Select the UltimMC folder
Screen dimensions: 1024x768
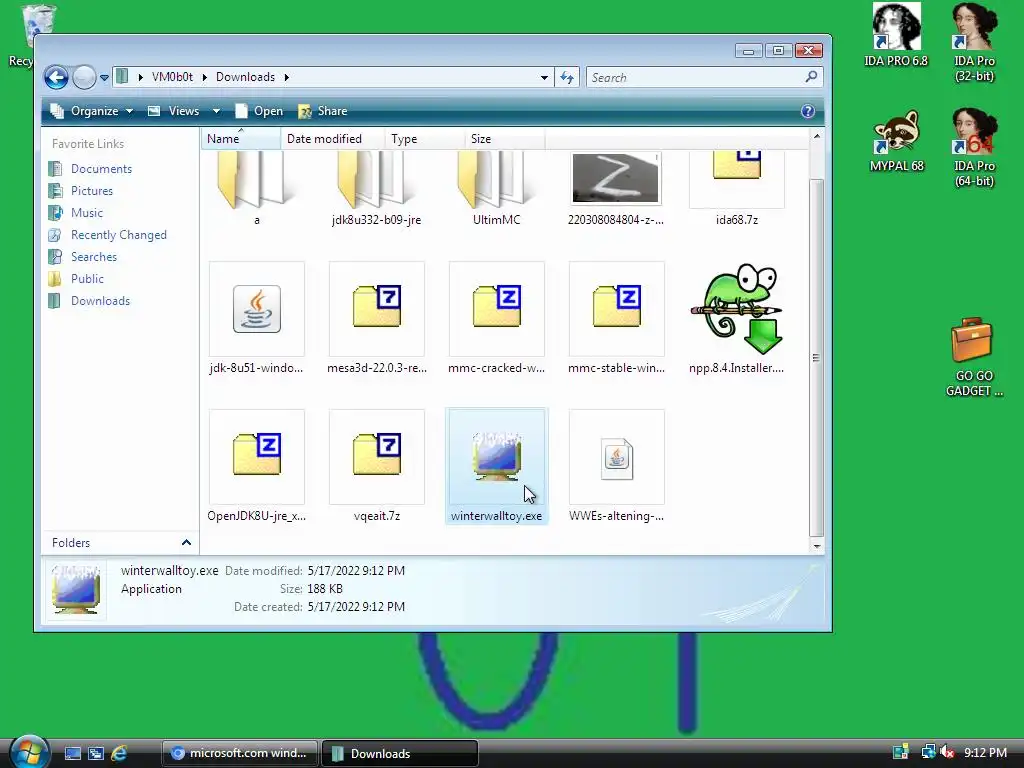(x=496, y=180)
